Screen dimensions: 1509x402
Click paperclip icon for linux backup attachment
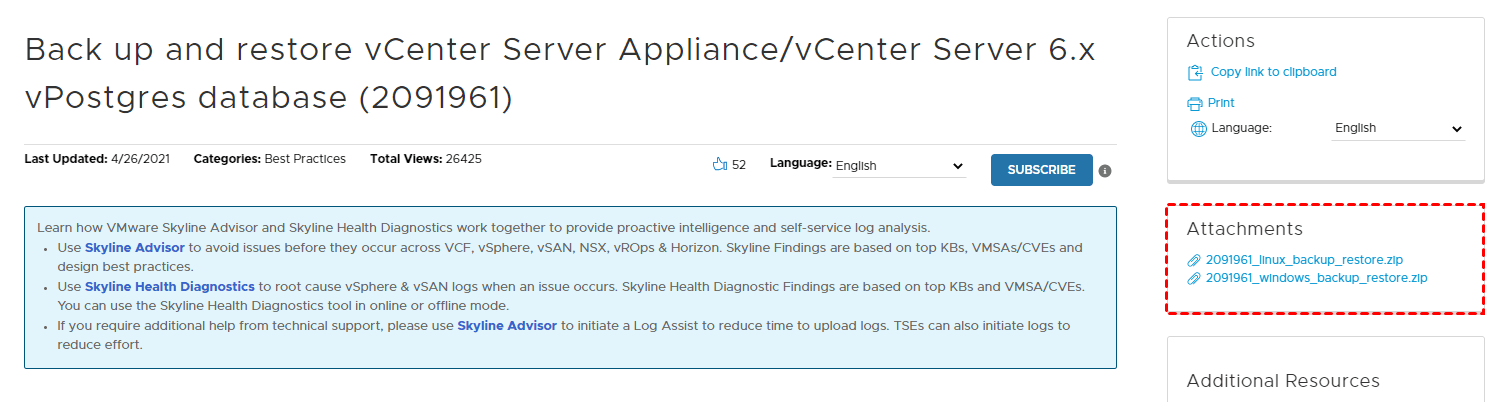(1193, 260)
